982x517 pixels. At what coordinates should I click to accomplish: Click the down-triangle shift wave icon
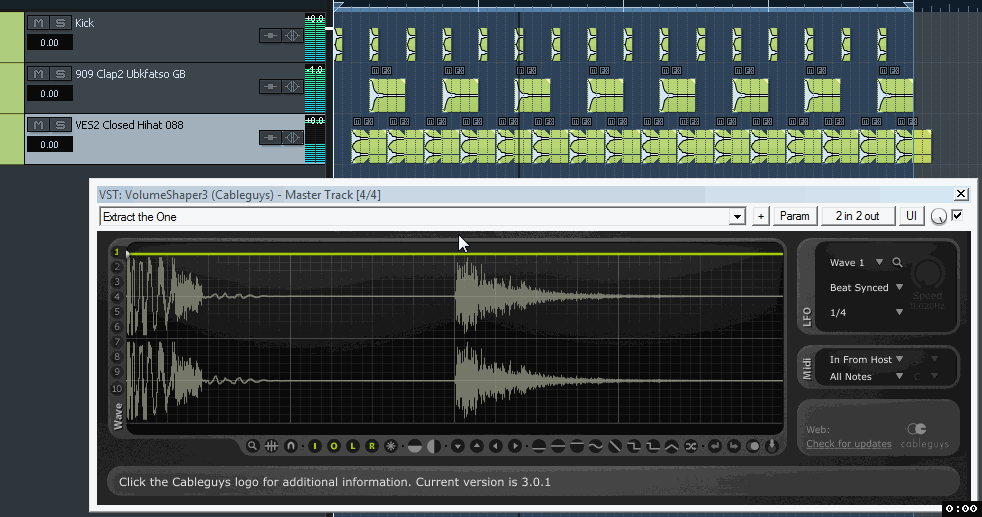coord(458,446)
